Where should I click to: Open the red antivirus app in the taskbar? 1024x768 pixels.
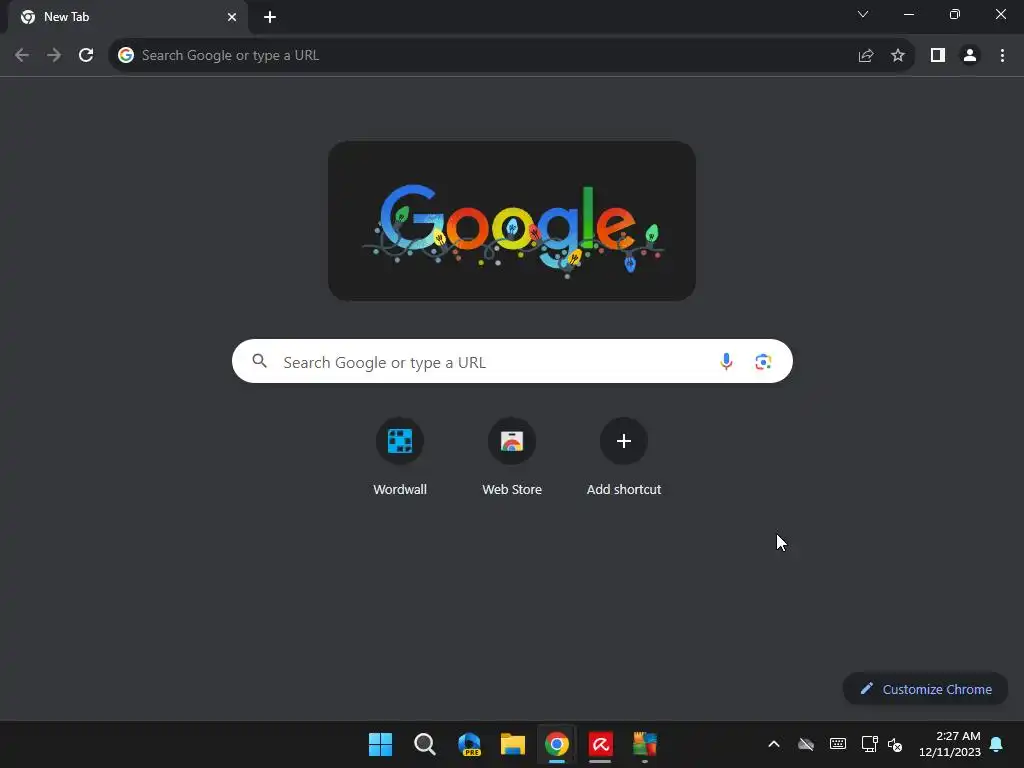click(x=600, y=744)
